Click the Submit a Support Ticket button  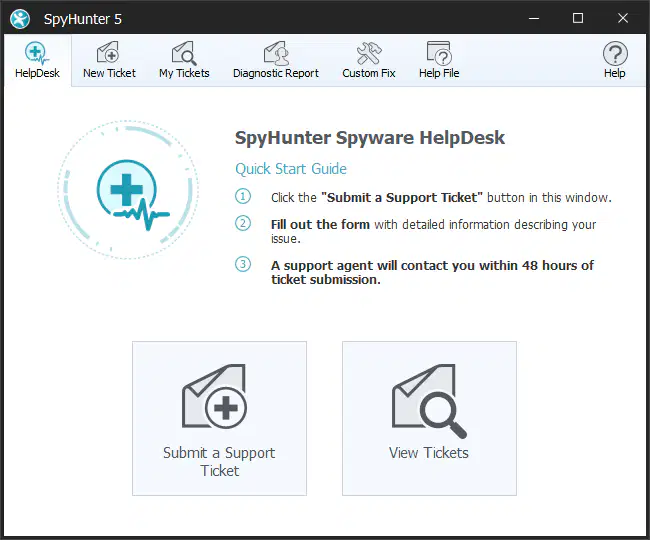219,418
